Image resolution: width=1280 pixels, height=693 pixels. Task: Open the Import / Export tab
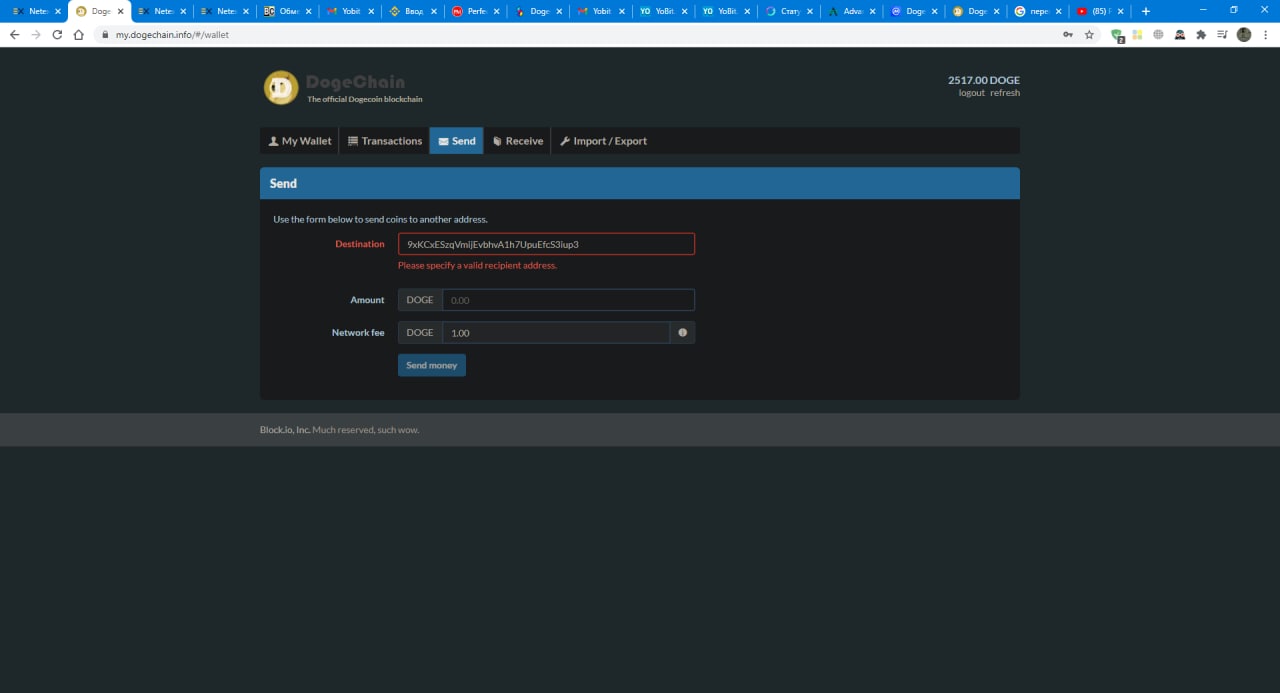pyautogui.click(x=603, y=141)
